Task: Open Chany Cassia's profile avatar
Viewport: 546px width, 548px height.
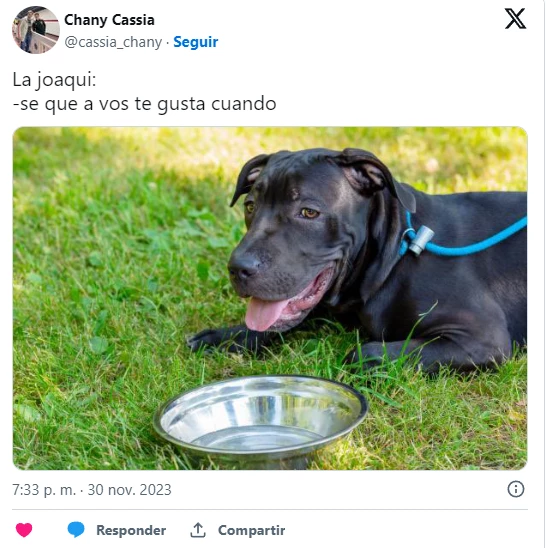Action: click(36, 30)
